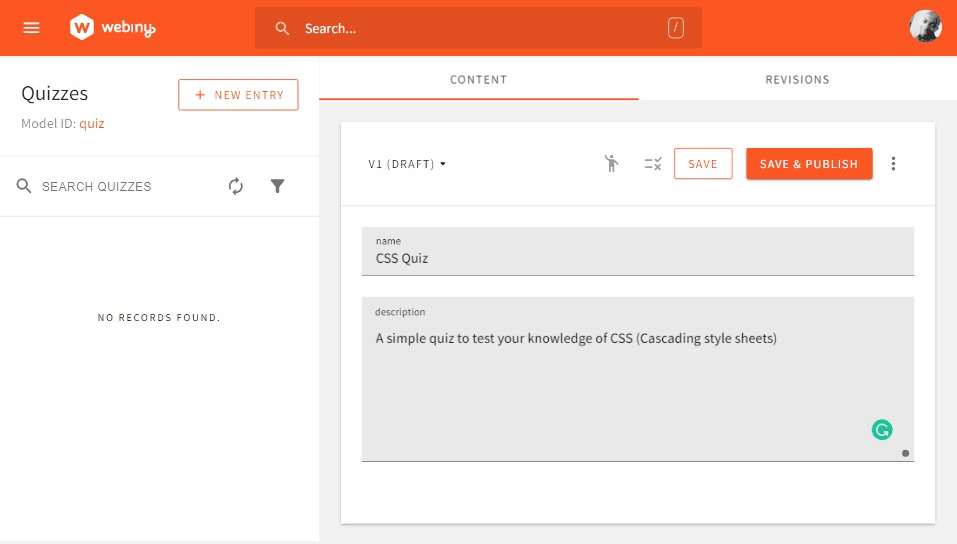Refresh the quizzes list
The image size is (957, 544).
pos(236,186)
